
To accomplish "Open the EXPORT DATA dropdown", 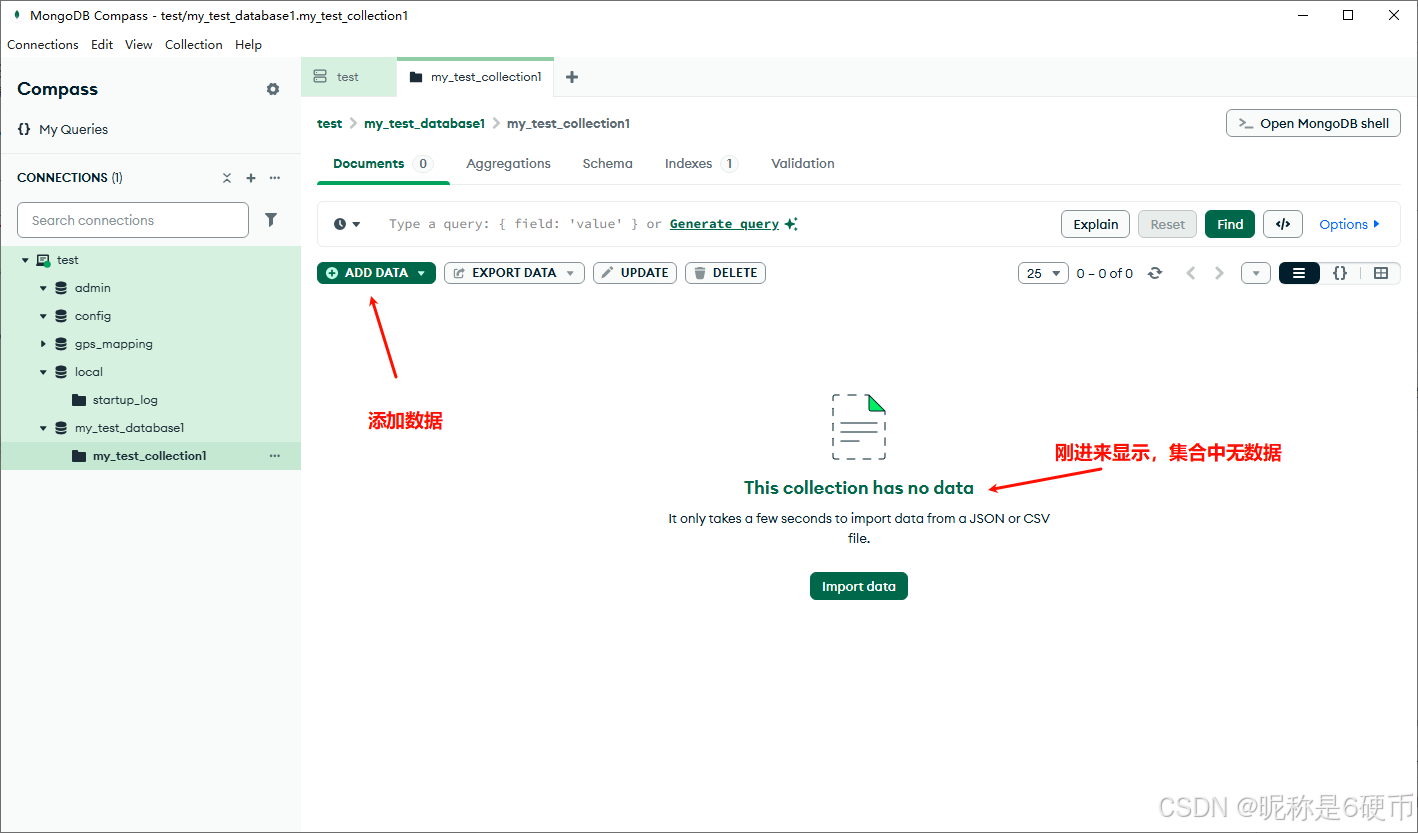I will tap(514, 273).
